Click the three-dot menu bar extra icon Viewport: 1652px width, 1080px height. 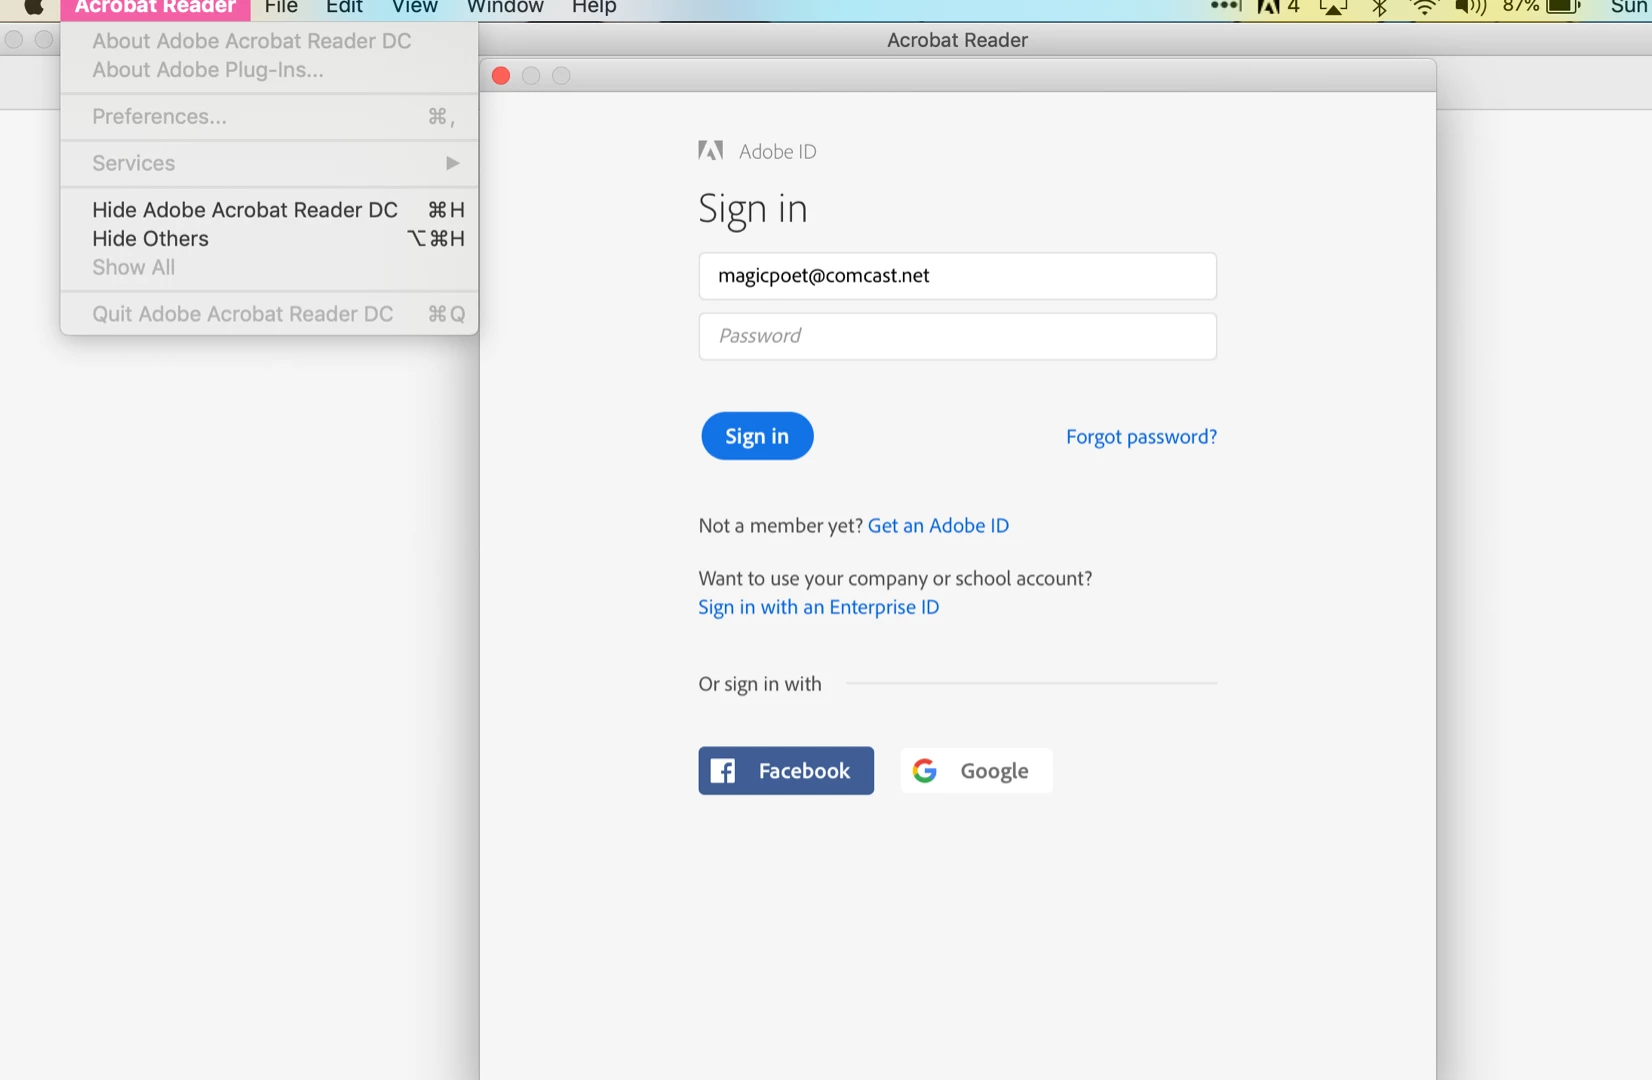tap(1225, 6)
